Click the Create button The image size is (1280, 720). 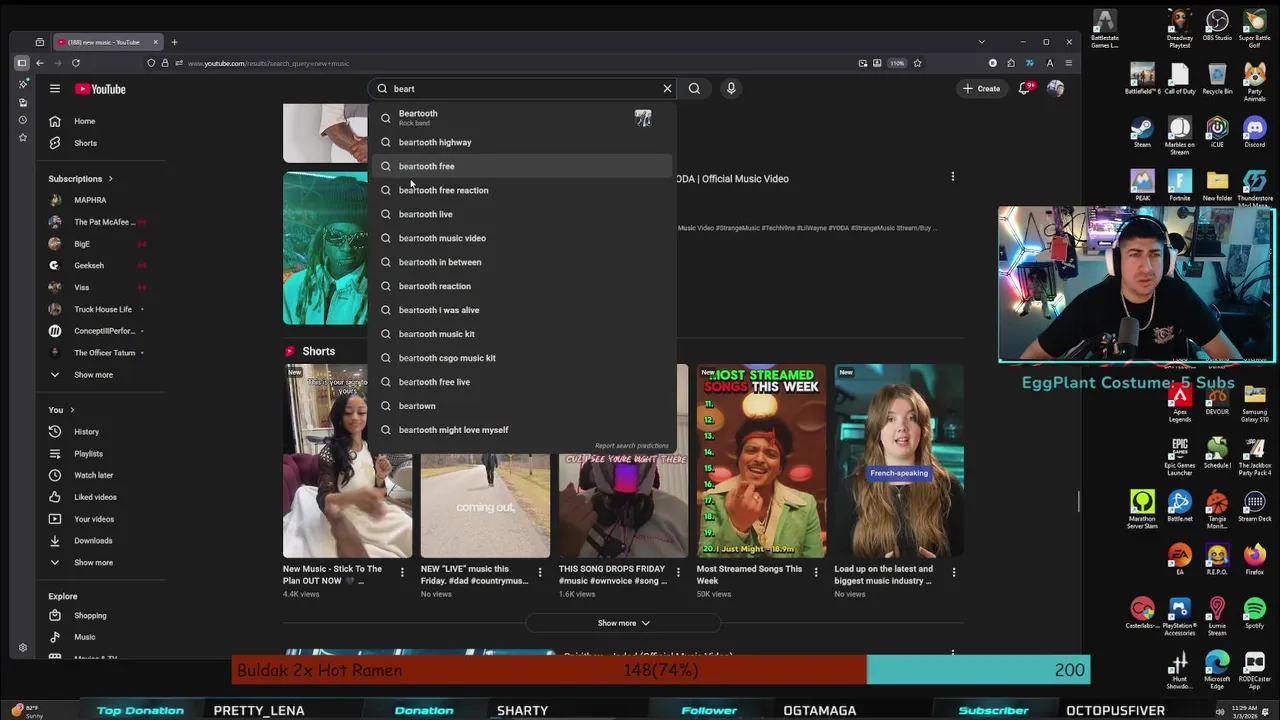(x=981, y=89)
